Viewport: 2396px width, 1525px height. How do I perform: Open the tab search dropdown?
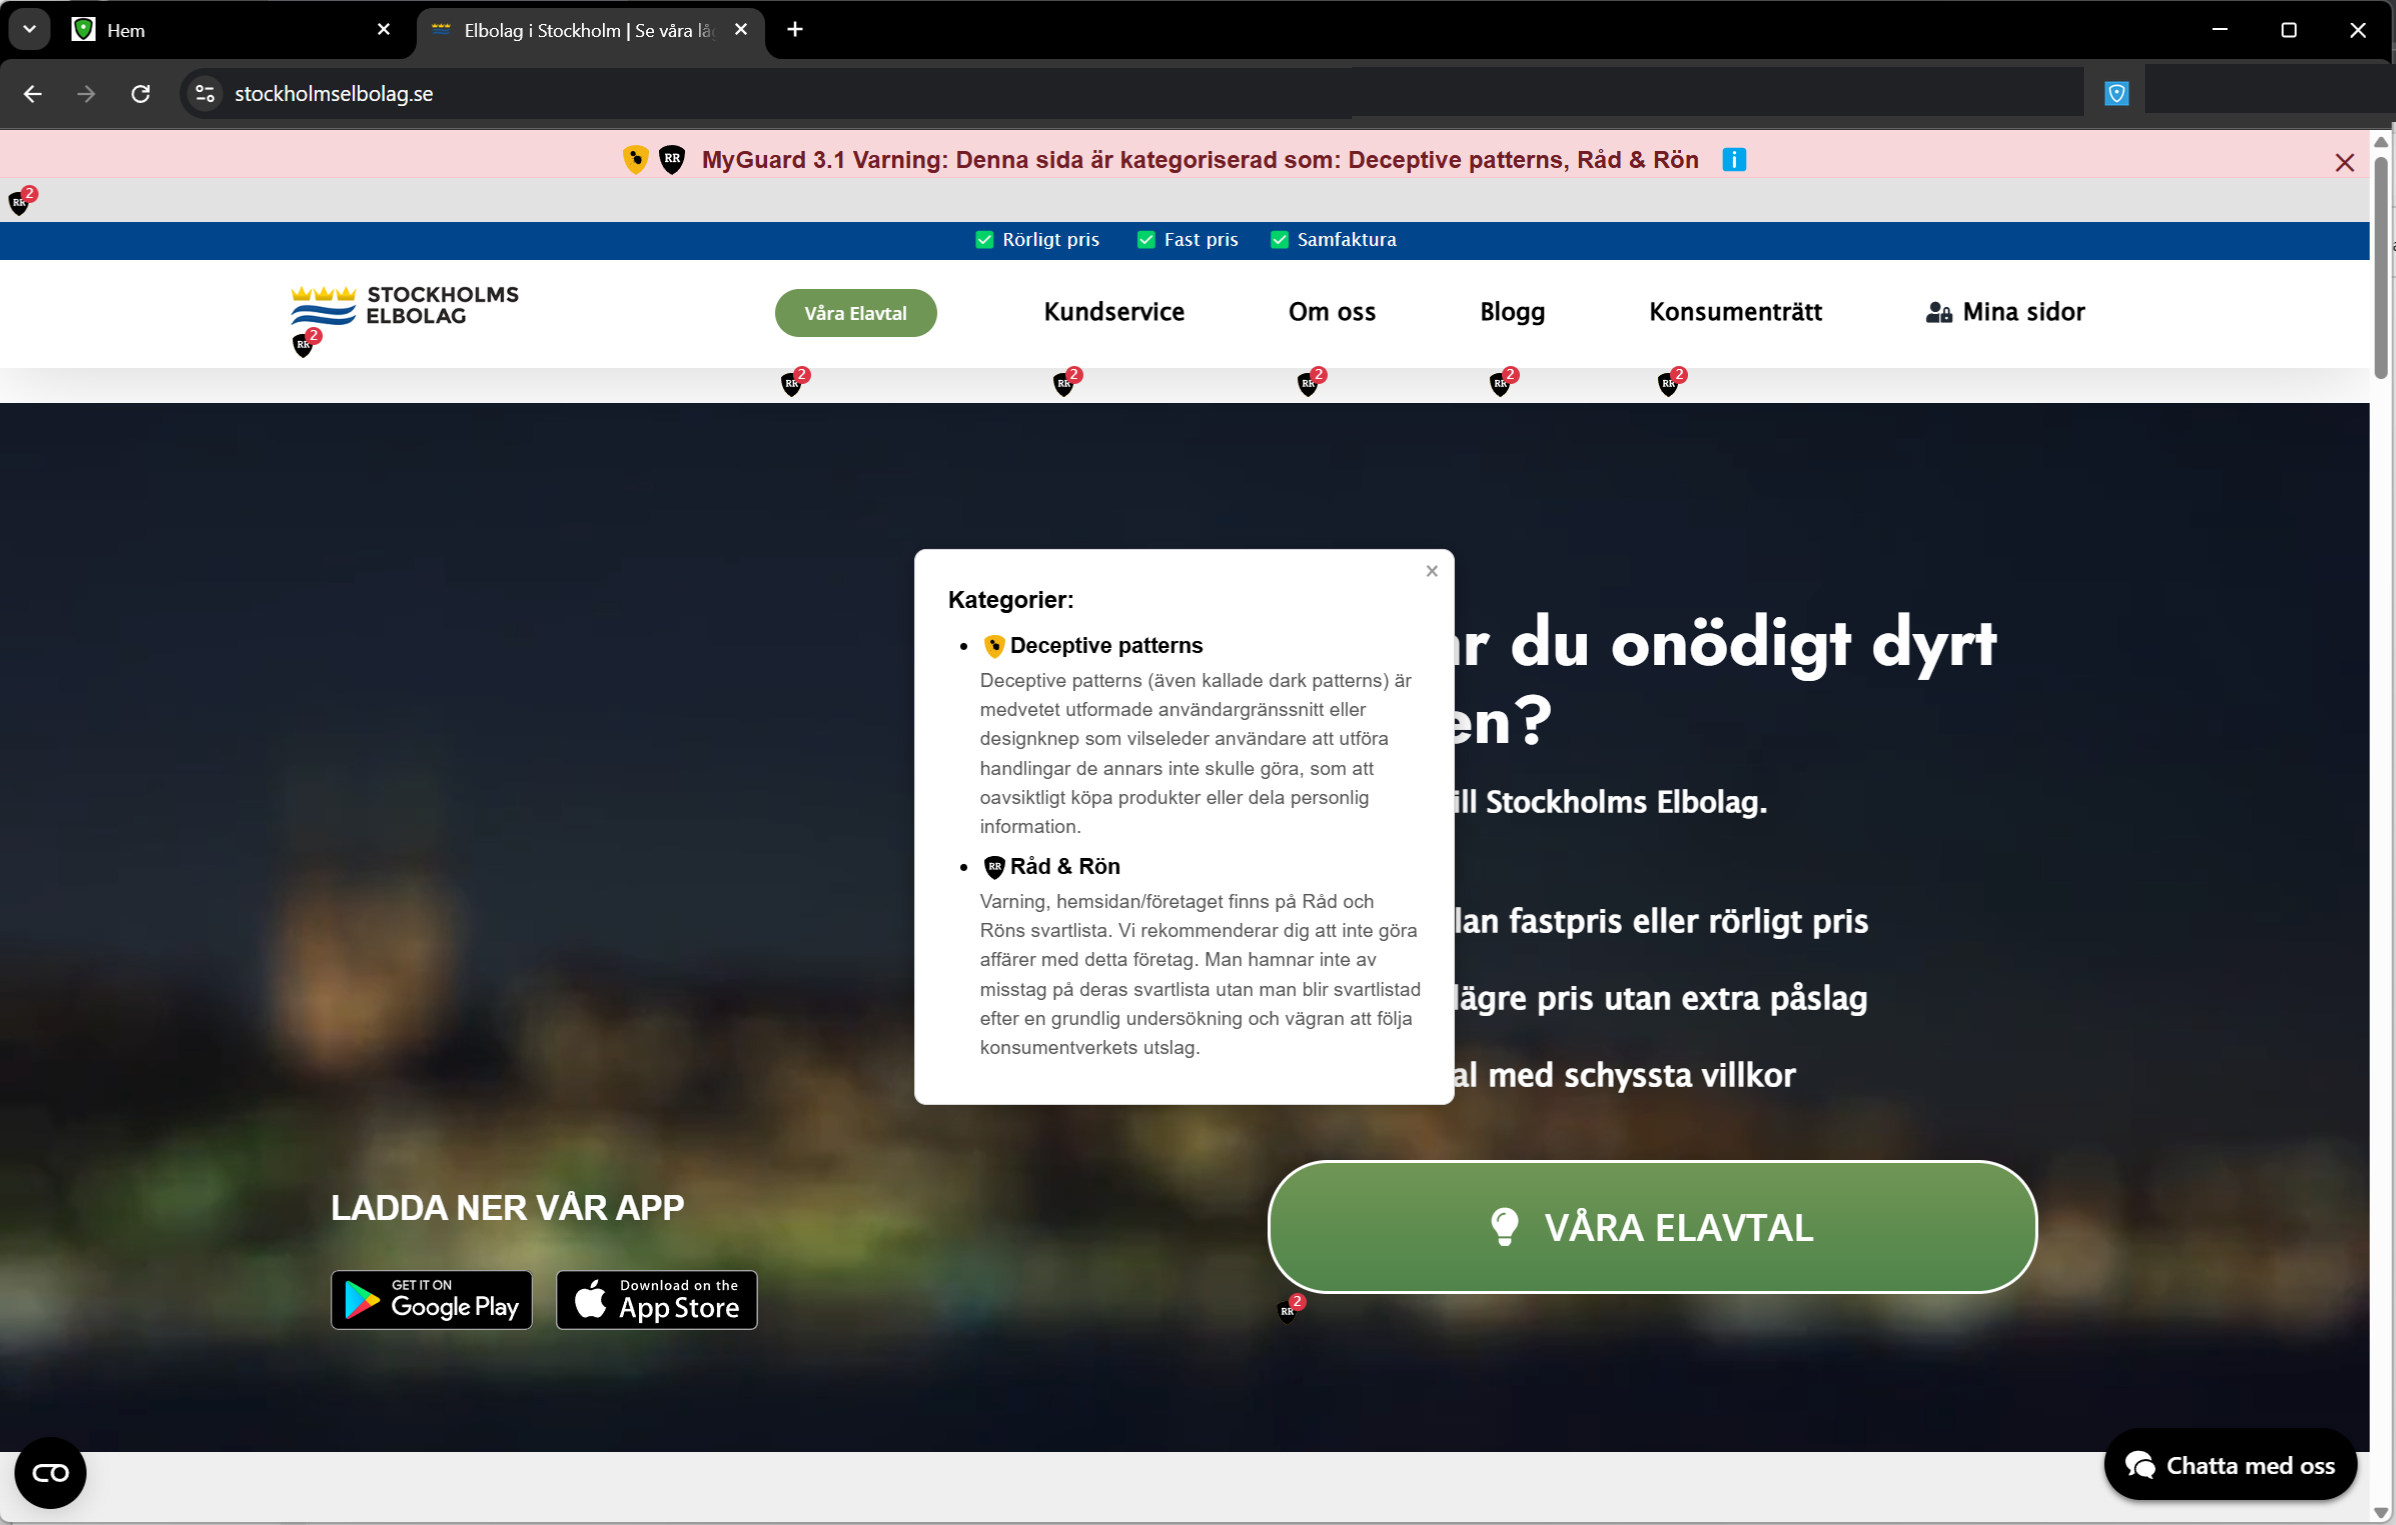tap(29, 30)
